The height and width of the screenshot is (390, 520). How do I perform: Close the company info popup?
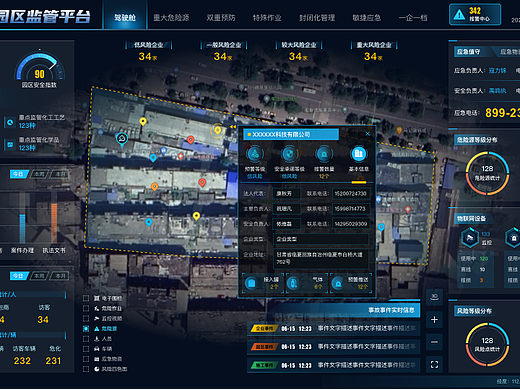pos(367,134)
